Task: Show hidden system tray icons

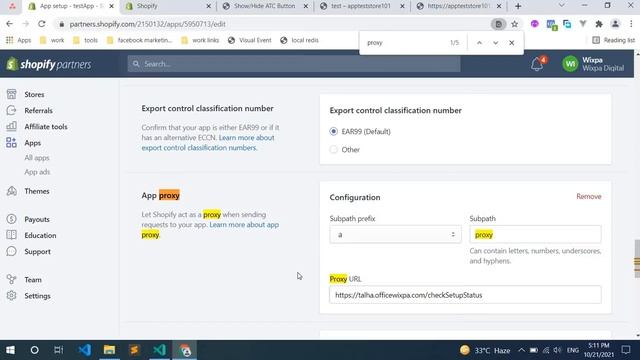Action: pos(521,350)
